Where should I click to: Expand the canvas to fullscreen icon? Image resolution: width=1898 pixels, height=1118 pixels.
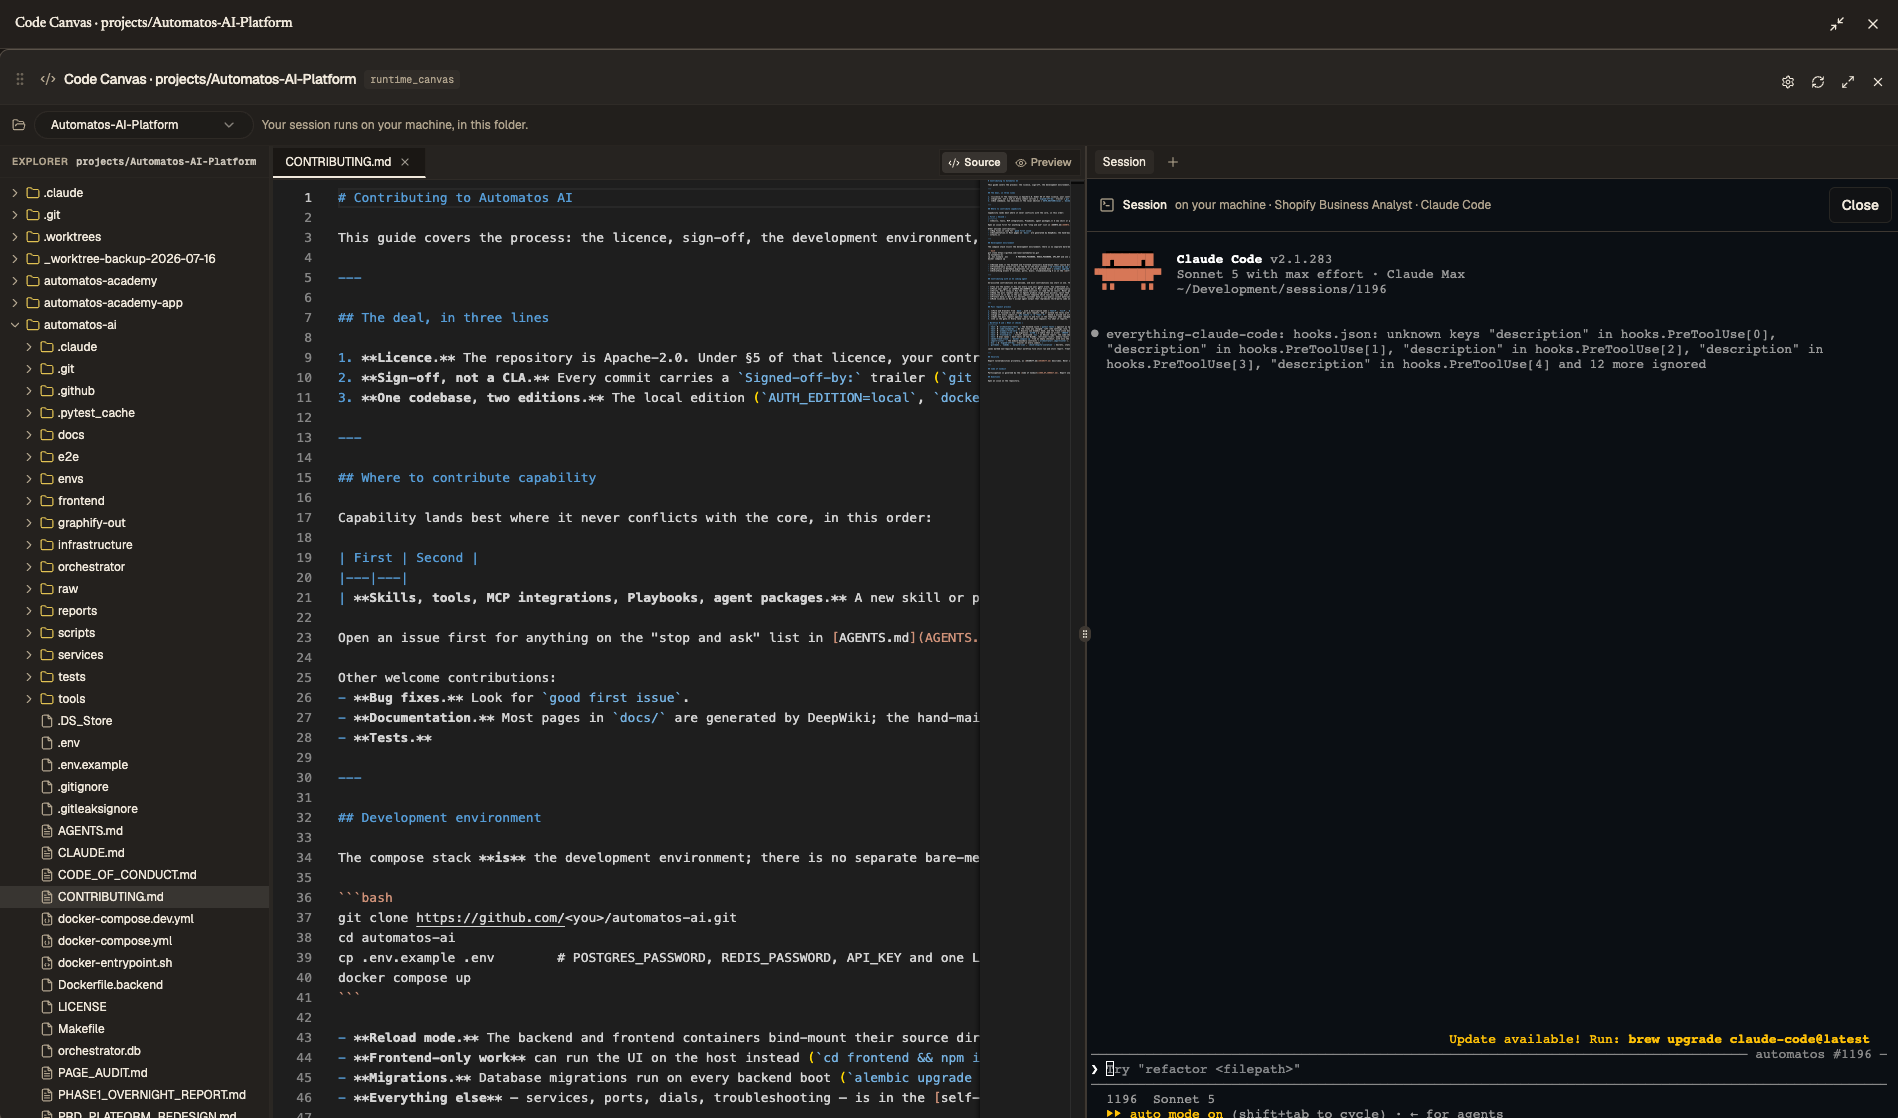click(1848, 82)
